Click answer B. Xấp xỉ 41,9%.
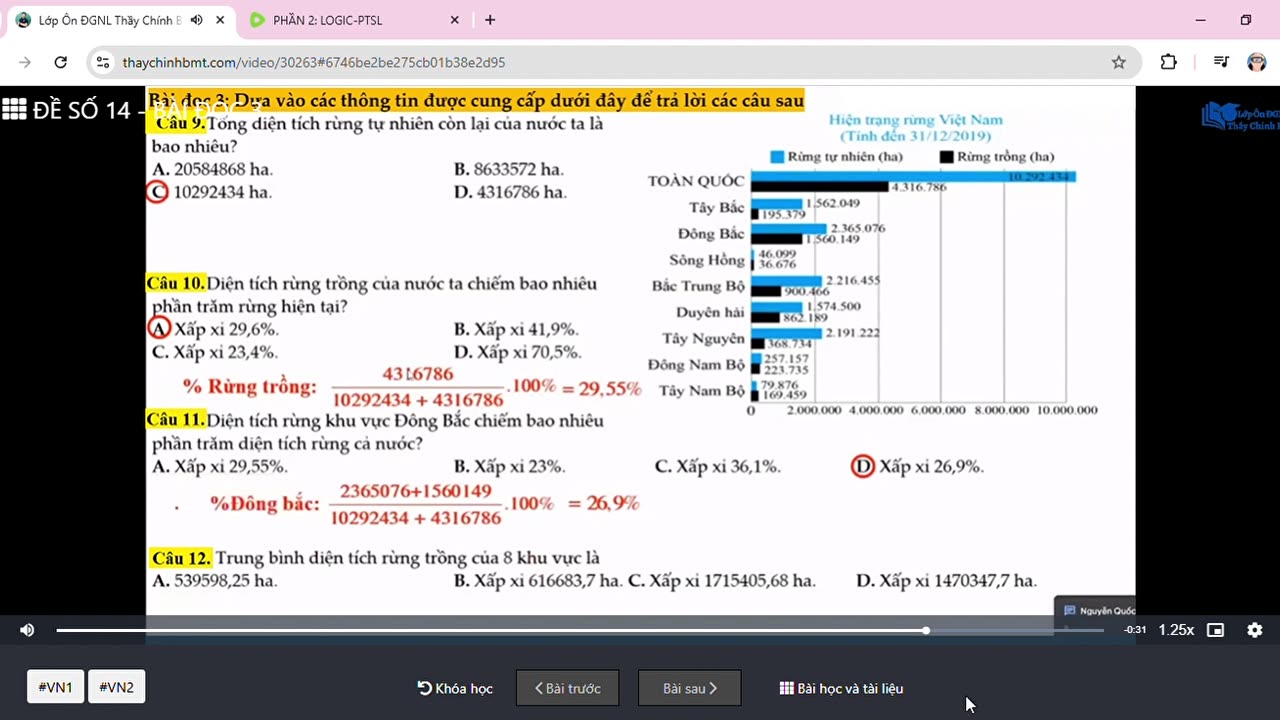 click(516, 329)
